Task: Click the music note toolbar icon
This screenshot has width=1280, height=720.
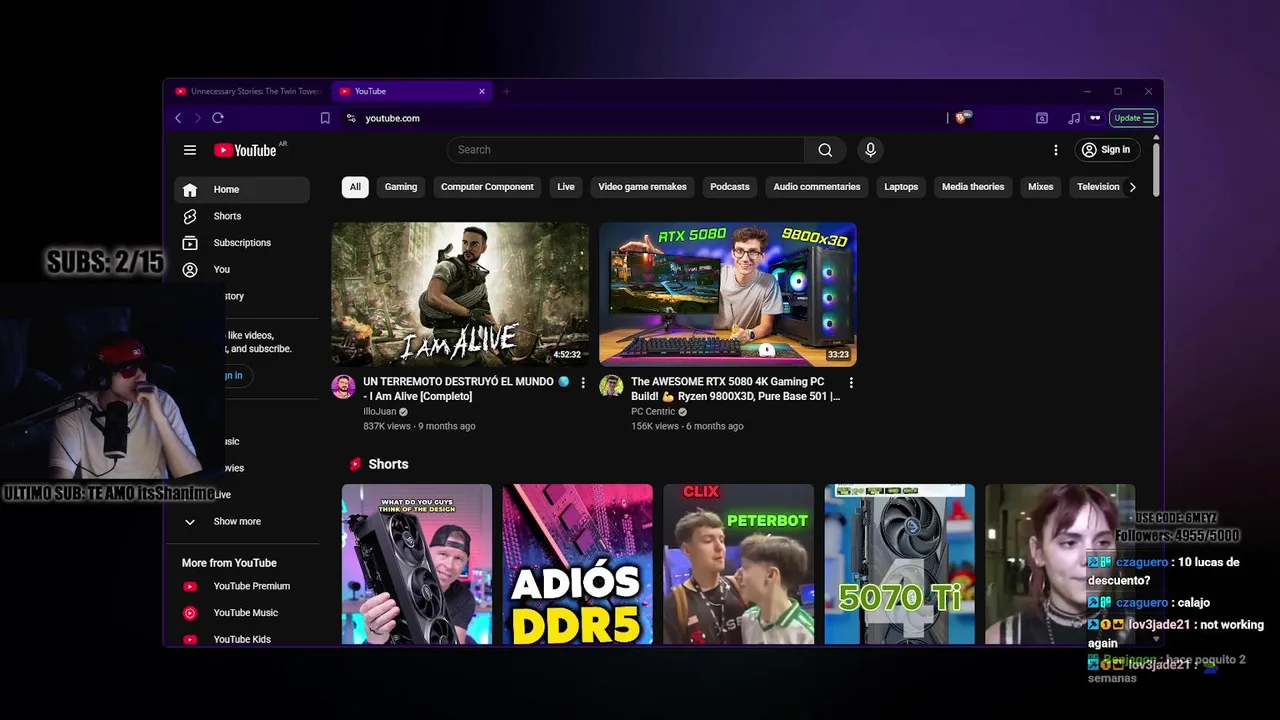Action: coord(1073,118)
